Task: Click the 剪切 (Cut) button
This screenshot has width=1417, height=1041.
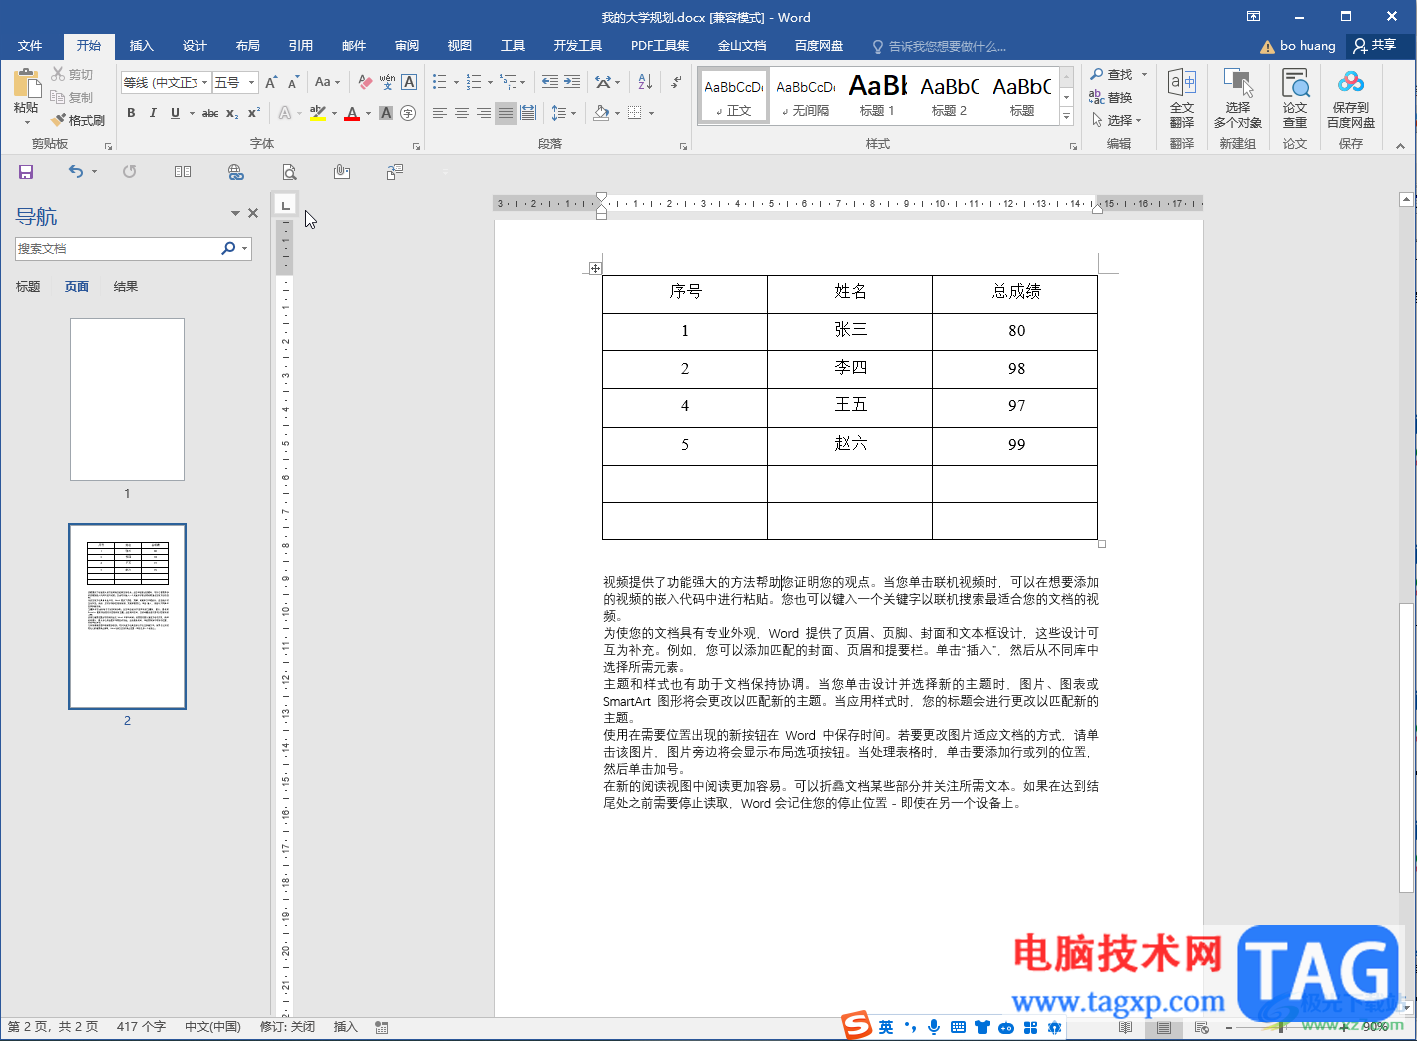Action: (x=72, y=74)
